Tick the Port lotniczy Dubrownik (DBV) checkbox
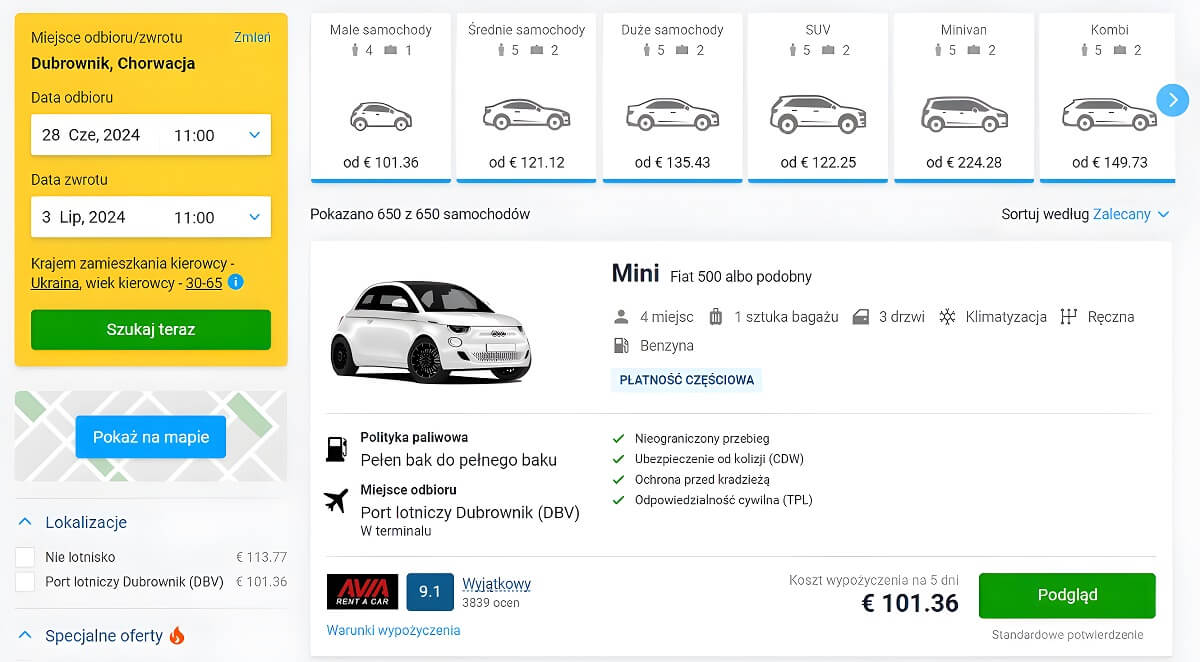The width and height of the screenshot is (1200, 662). pyautogui.click(x=25, y=582)
